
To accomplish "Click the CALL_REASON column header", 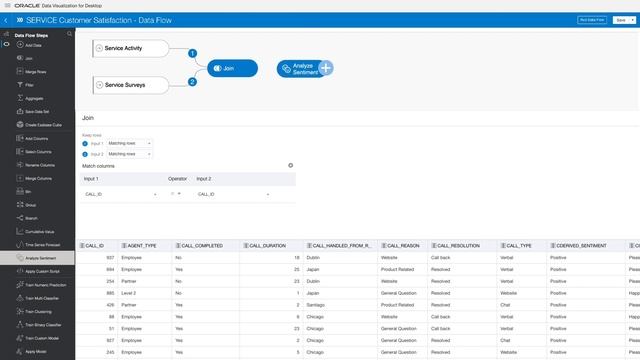I will [403, 246].
